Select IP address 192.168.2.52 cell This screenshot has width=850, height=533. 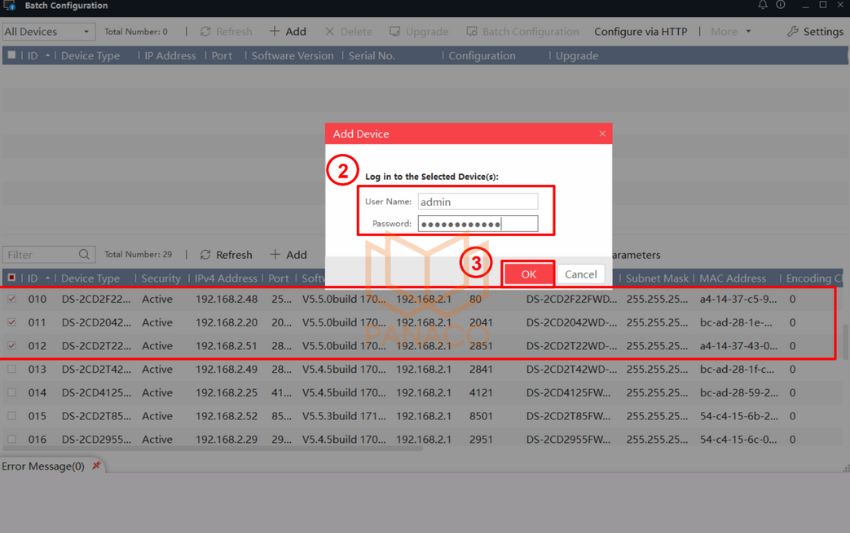click(227, 415)
